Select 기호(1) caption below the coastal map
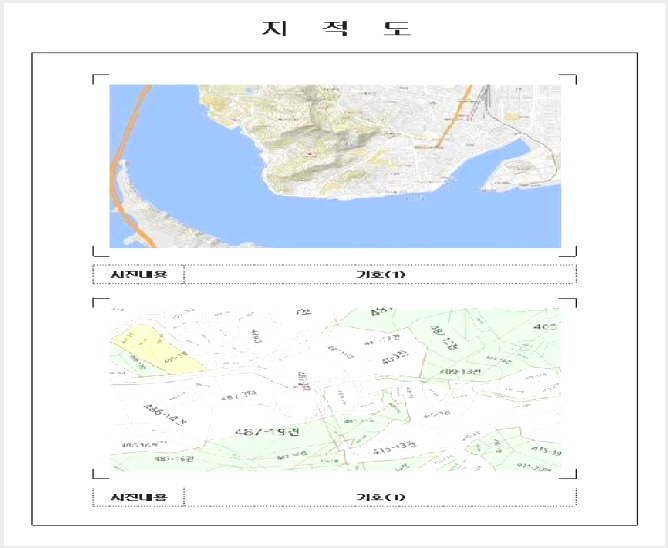 pos(380,274)
